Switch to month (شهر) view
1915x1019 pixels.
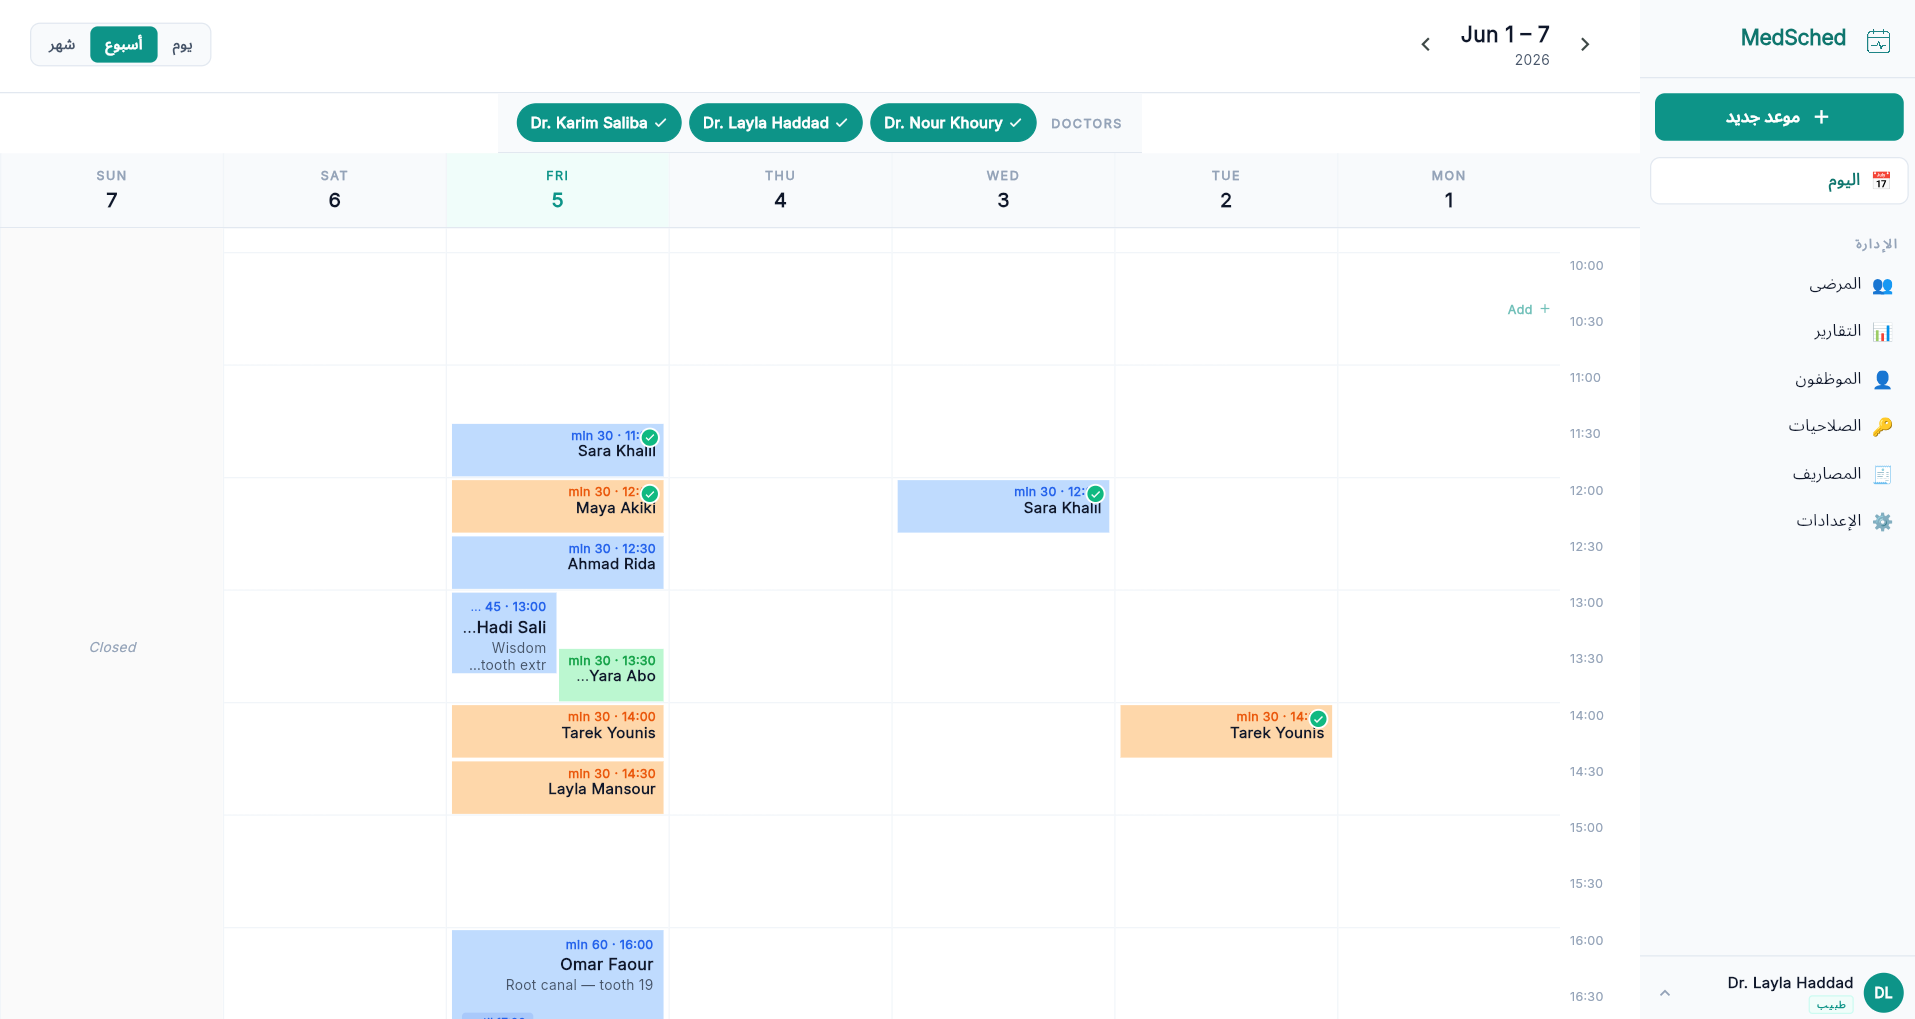(62, 45)
